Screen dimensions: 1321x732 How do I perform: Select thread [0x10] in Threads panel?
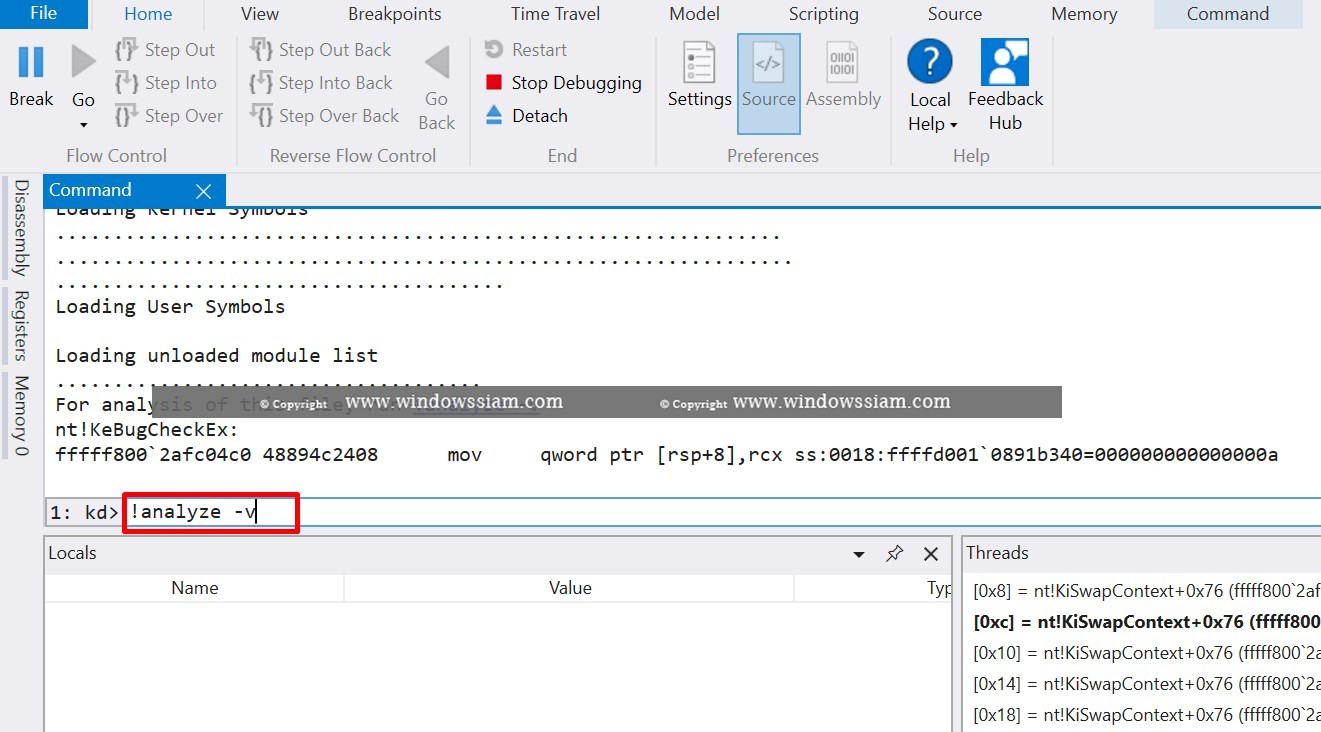coord(1146,653)
